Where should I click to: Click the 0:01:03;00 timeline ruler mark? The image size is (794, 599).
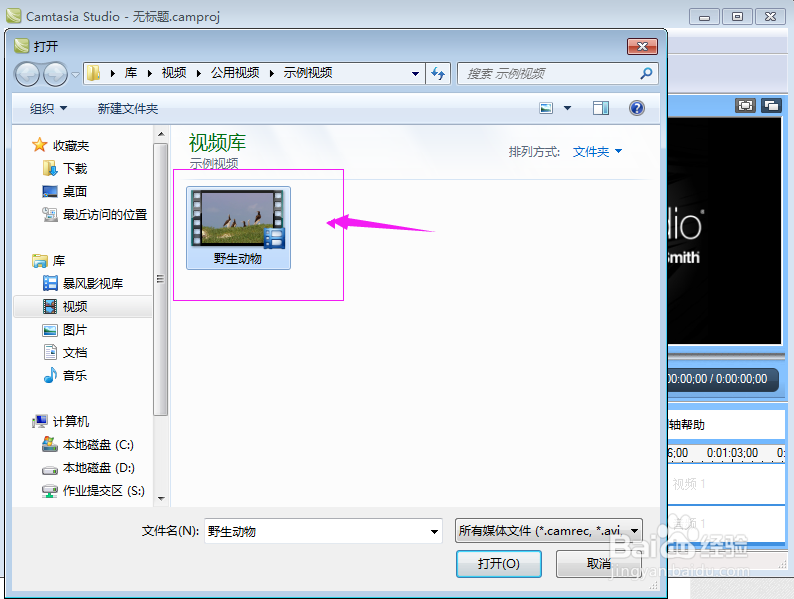(x=732, y=453)
